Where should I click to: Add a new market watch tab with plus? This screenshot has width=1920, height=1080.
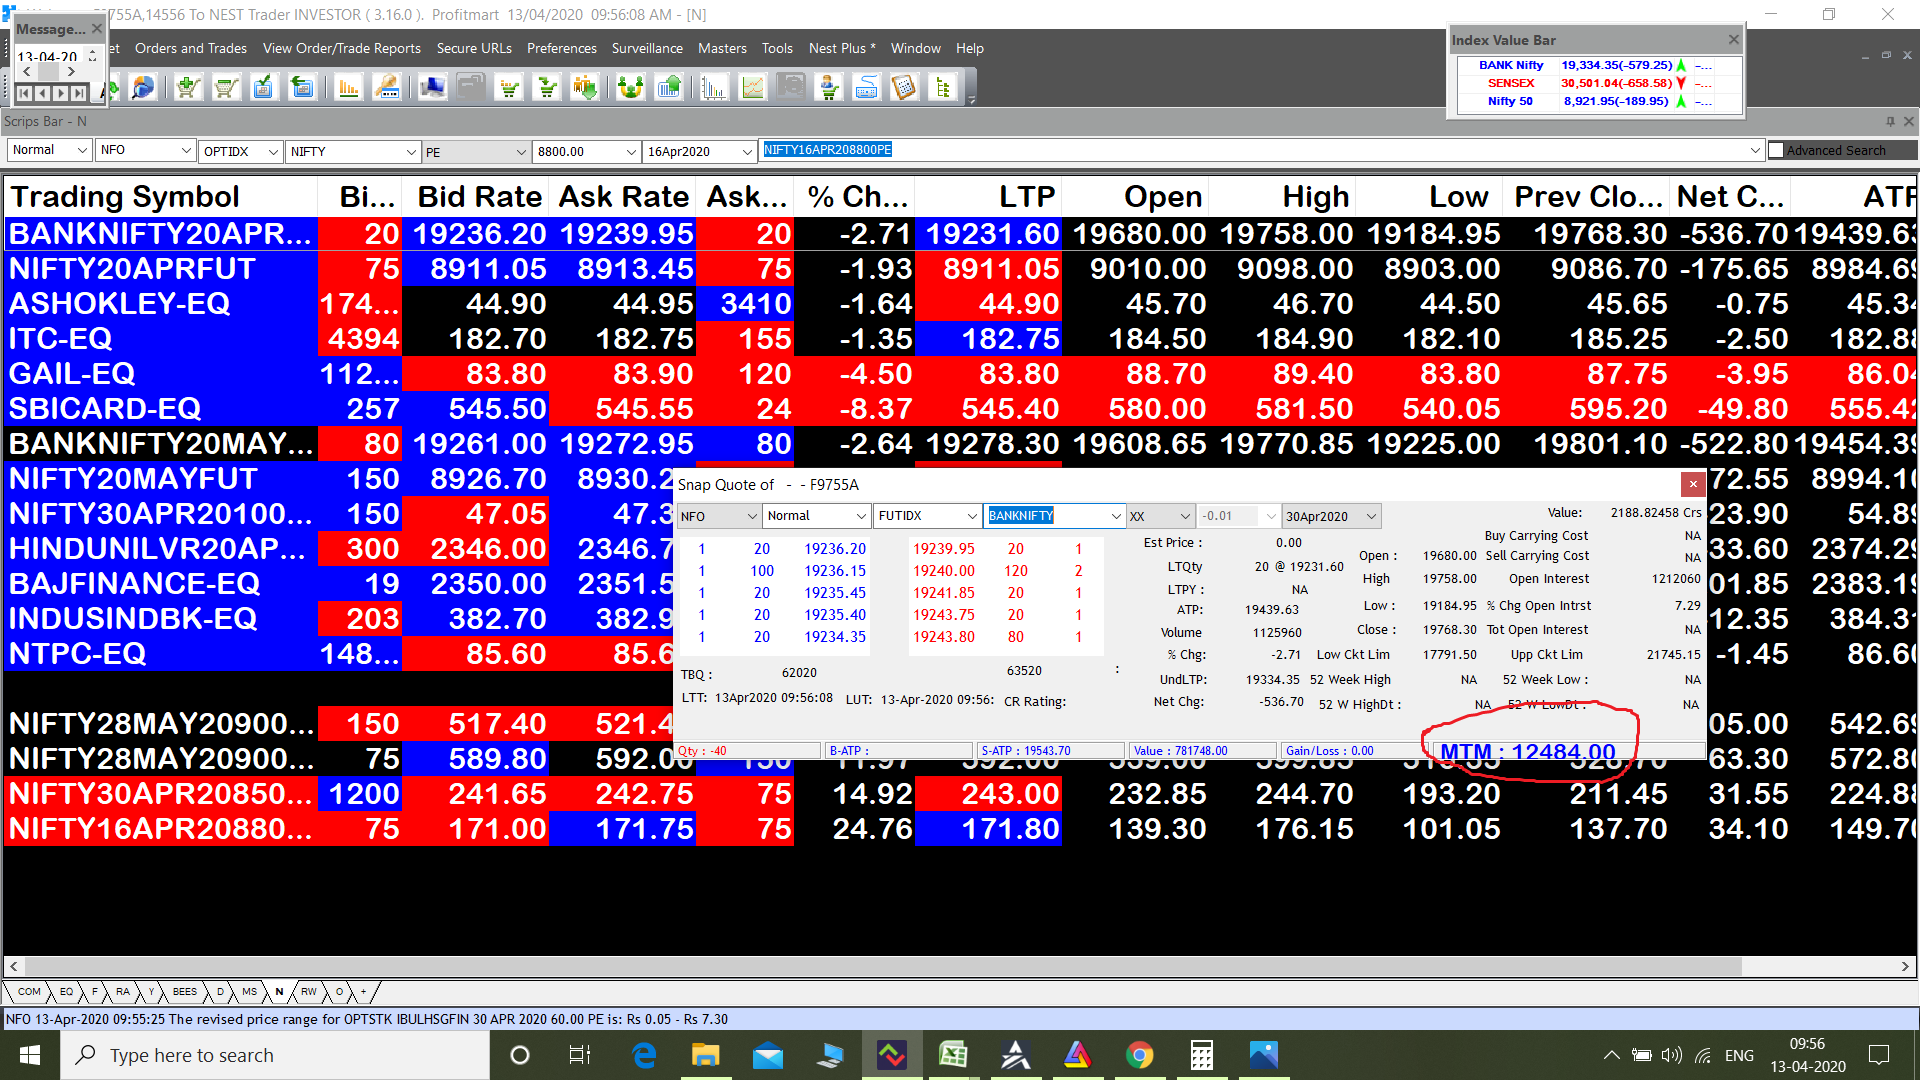click(363, 992)
